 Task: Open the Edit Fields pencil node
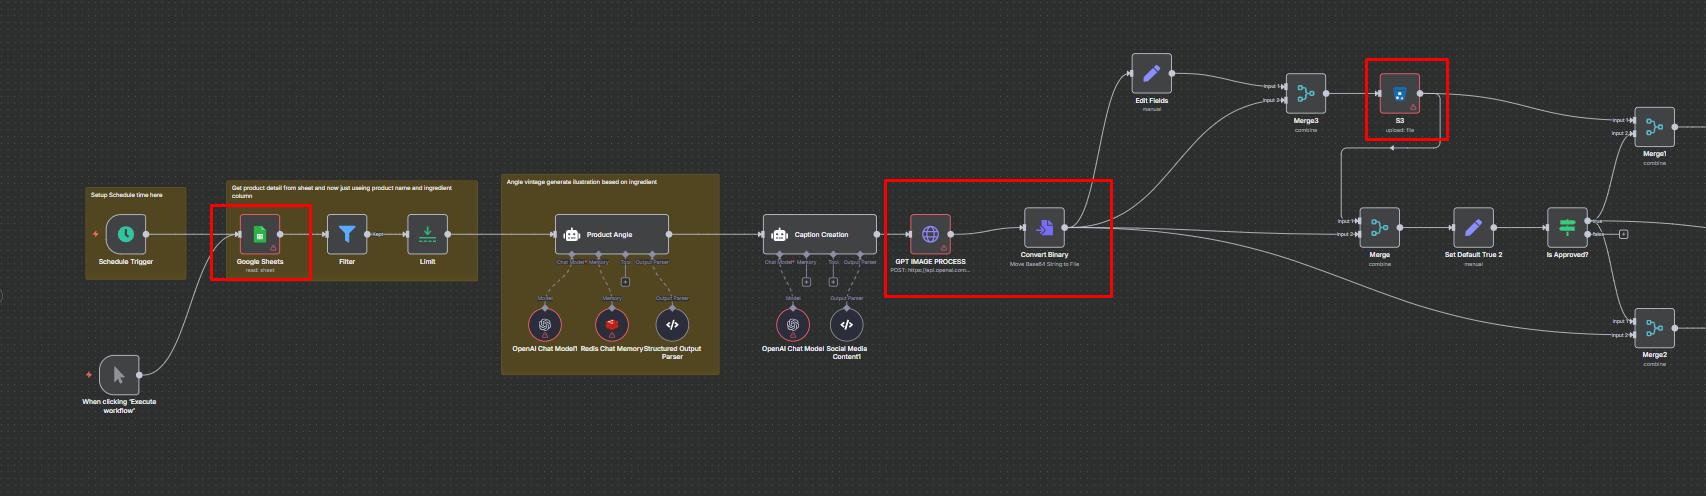(1151, 73)
